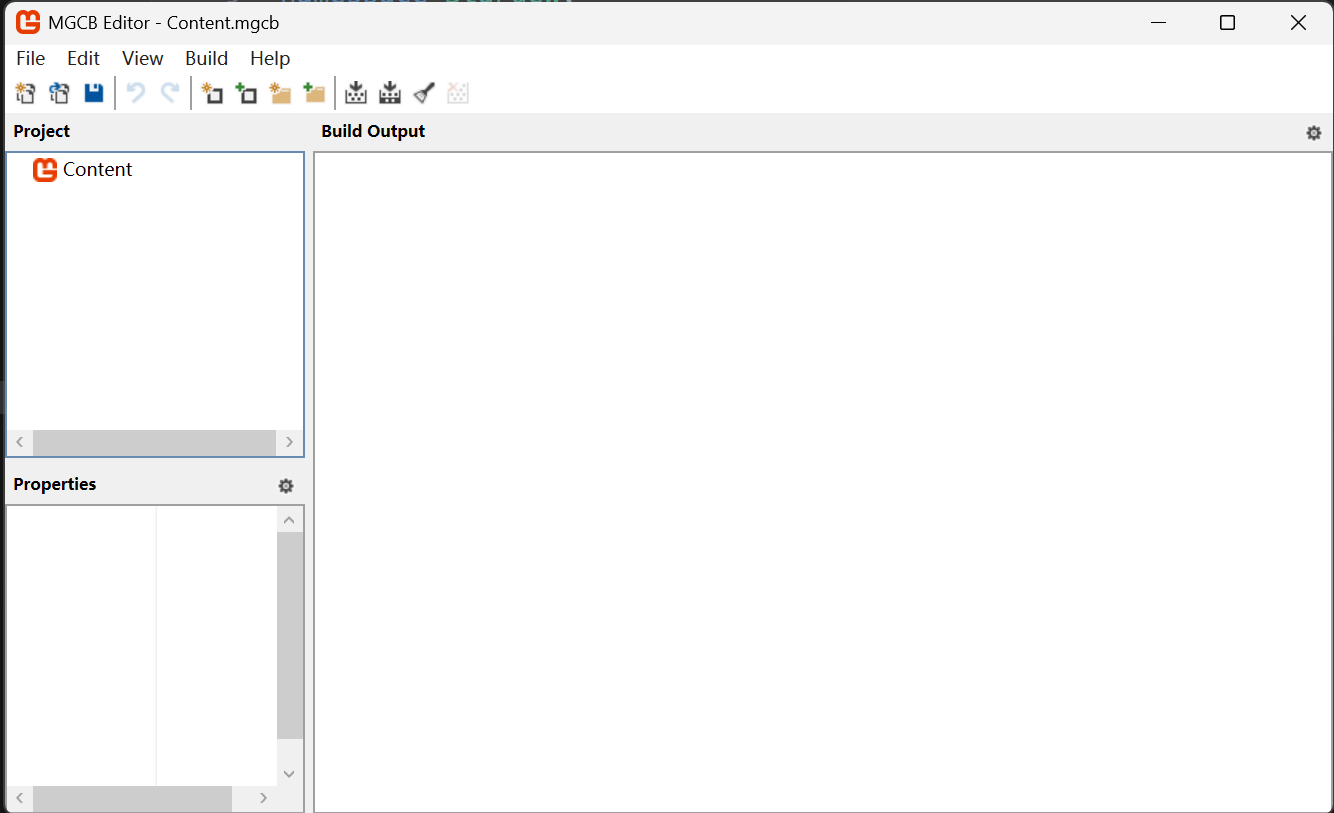The height and width of the screenshot is (813, 1334).
Task: Open the Build Output settings gear
Action: (x=1314, y=133)
